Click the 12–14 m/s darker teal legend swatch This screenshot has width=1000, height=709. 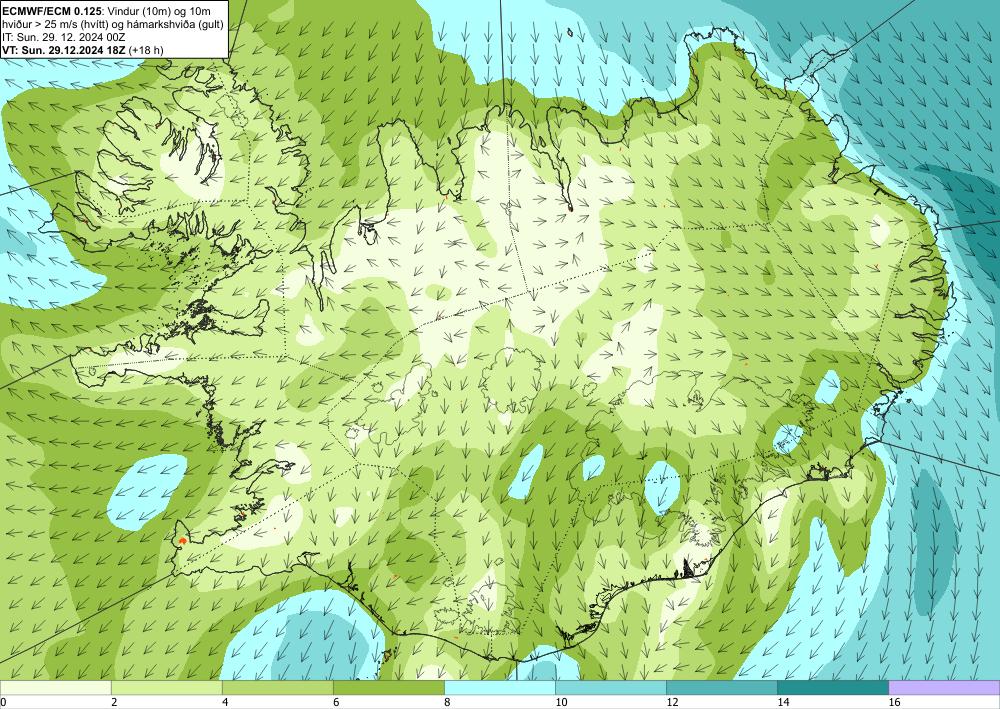coord(722,688)
